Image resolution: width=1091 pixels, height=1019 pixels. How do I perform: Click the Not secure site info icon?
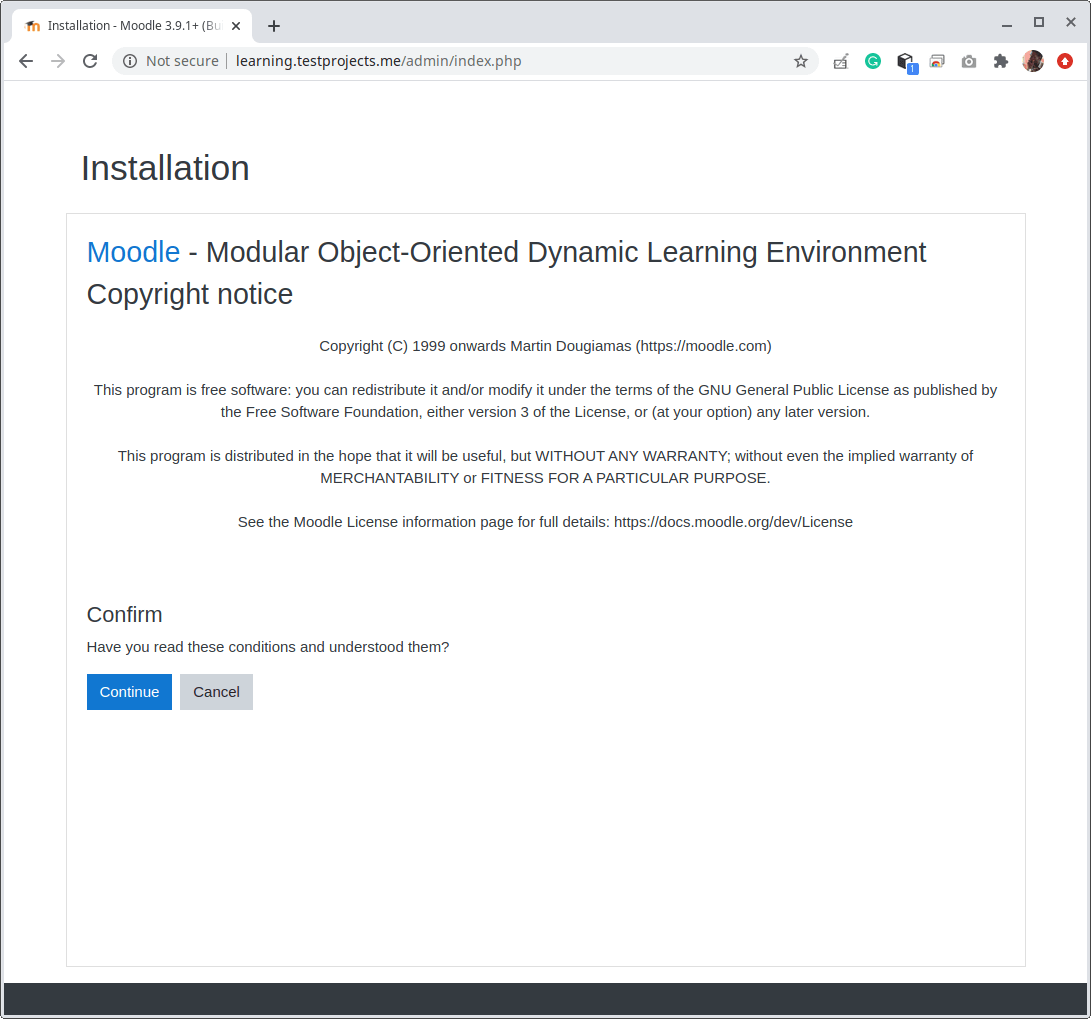coord(129,61)
